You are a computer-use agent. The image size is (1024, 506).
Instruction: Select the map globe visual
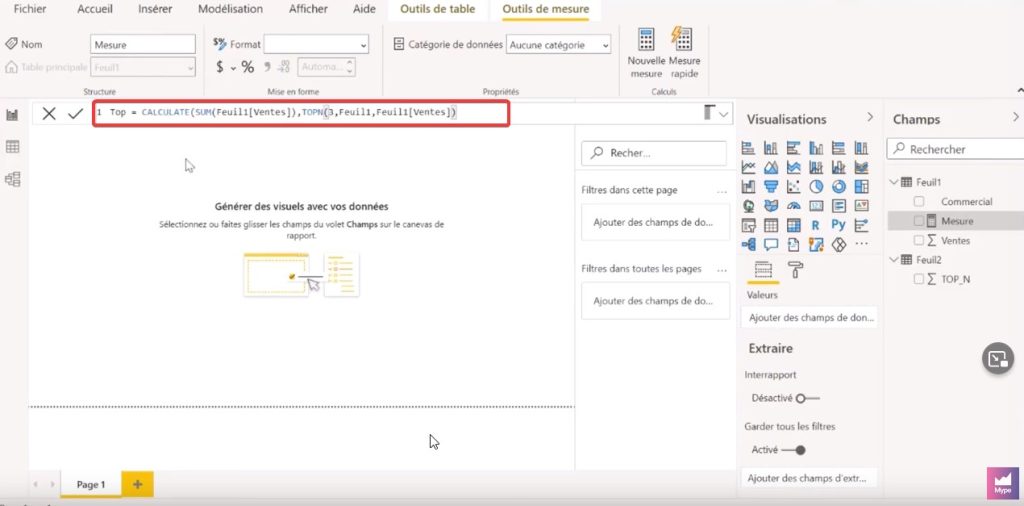(x=748, y=206)
